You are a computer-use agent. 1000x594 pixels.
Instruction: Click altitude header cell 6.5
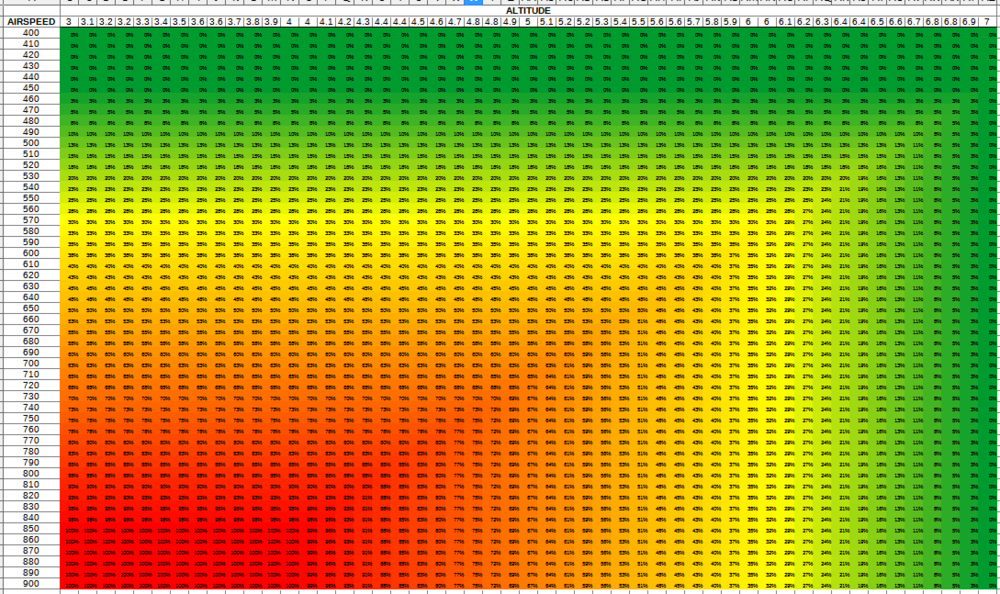click(x=878, y=22)
